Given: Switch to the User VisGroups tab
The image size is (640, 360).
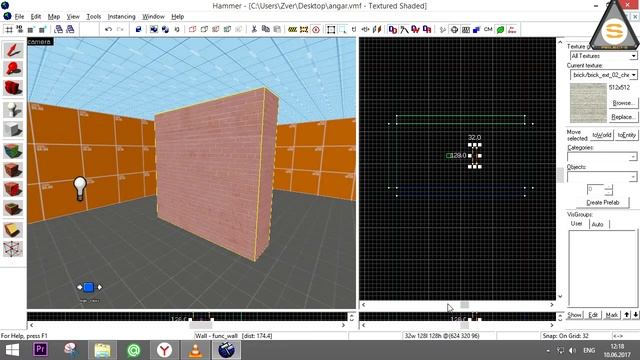Looking at the screenshot, I should pyautogui.click(x=577, y=224).
